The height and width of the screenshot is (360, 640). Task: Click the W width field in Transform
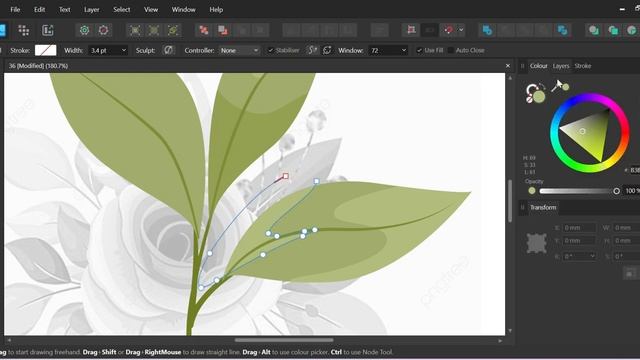pos(626,227)
